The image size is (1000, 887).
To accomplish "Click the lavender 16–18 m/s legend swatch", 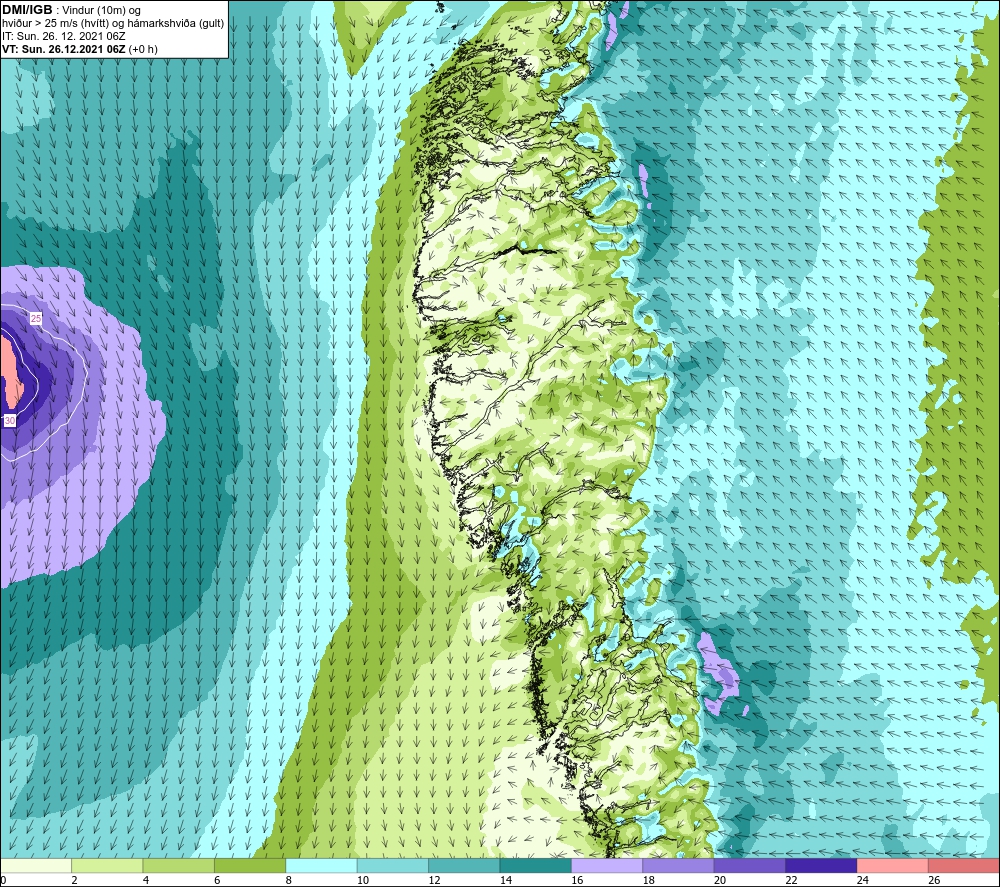I will click(x=607, y=865).
